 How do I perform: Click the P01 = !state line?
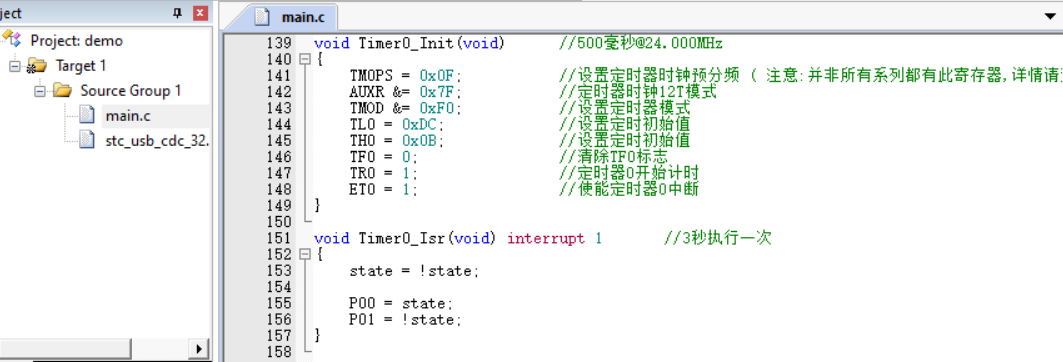[405, 320]
